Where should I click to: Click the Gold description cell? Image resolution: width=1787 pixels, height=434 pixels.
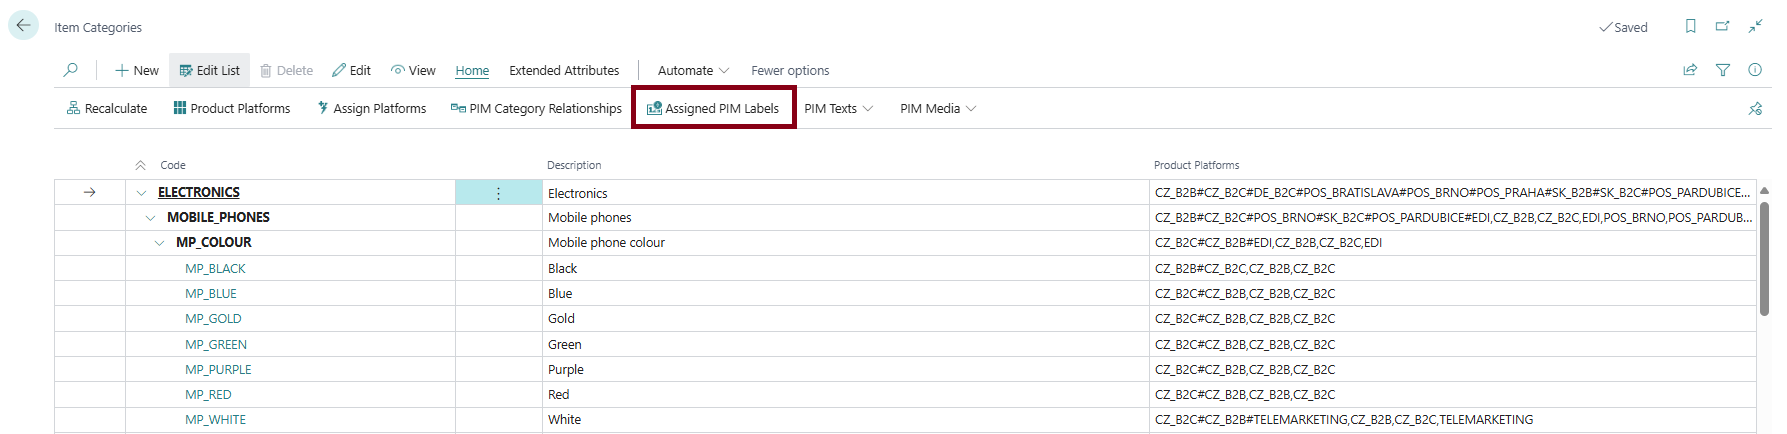tap(846, 319)
